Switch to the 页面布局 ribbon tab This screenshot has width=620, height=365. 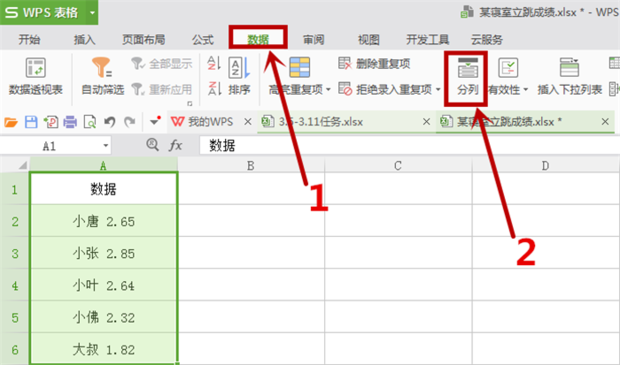point(144,40)
